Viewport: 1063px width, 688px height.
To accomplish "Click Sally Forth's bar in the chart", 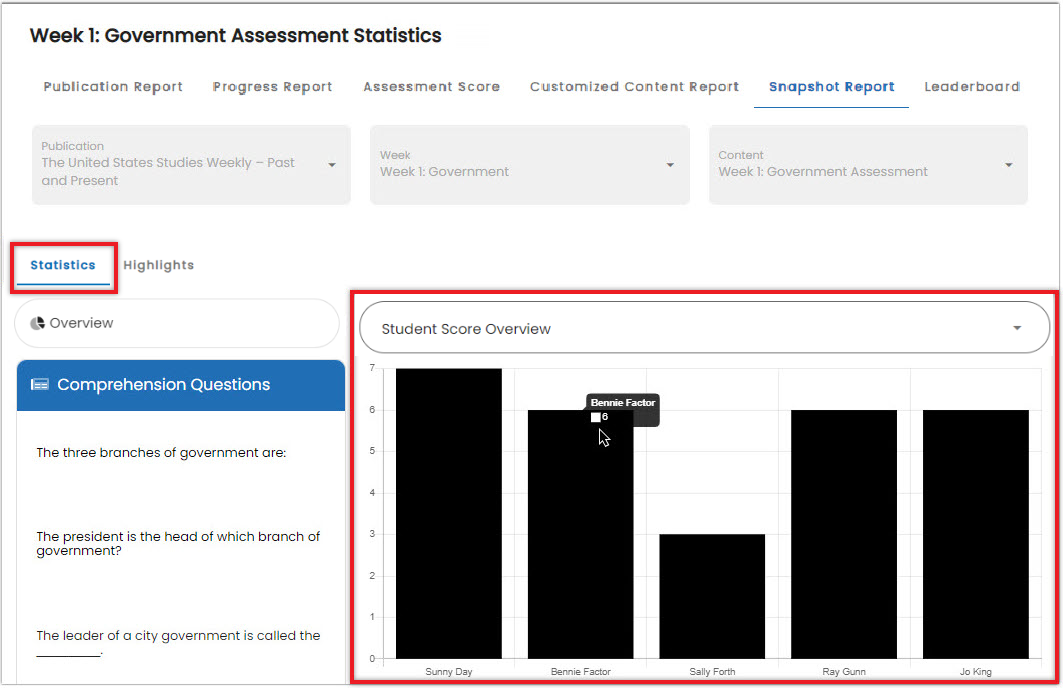I will pyautogui.click(x=711, y=595).
